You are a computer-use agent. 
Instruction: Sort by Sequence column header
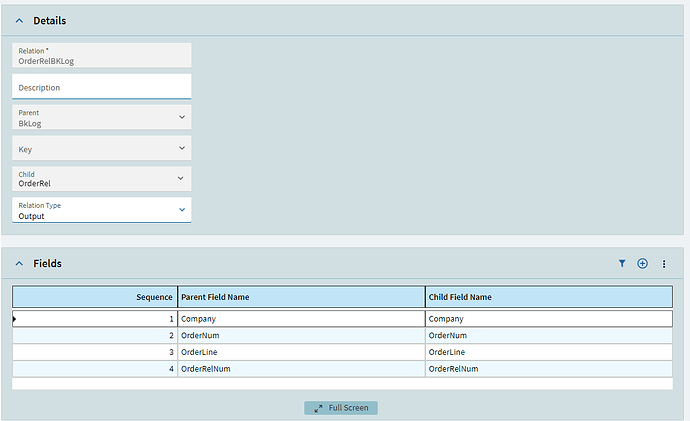95,297
